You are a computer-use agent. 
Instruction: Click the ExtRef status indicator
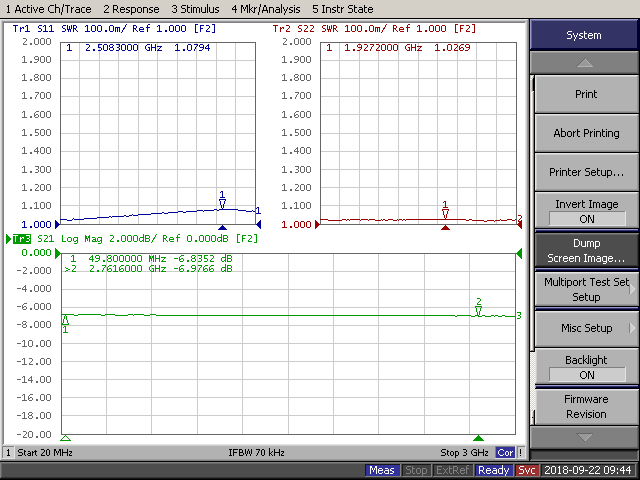[453, 470]
